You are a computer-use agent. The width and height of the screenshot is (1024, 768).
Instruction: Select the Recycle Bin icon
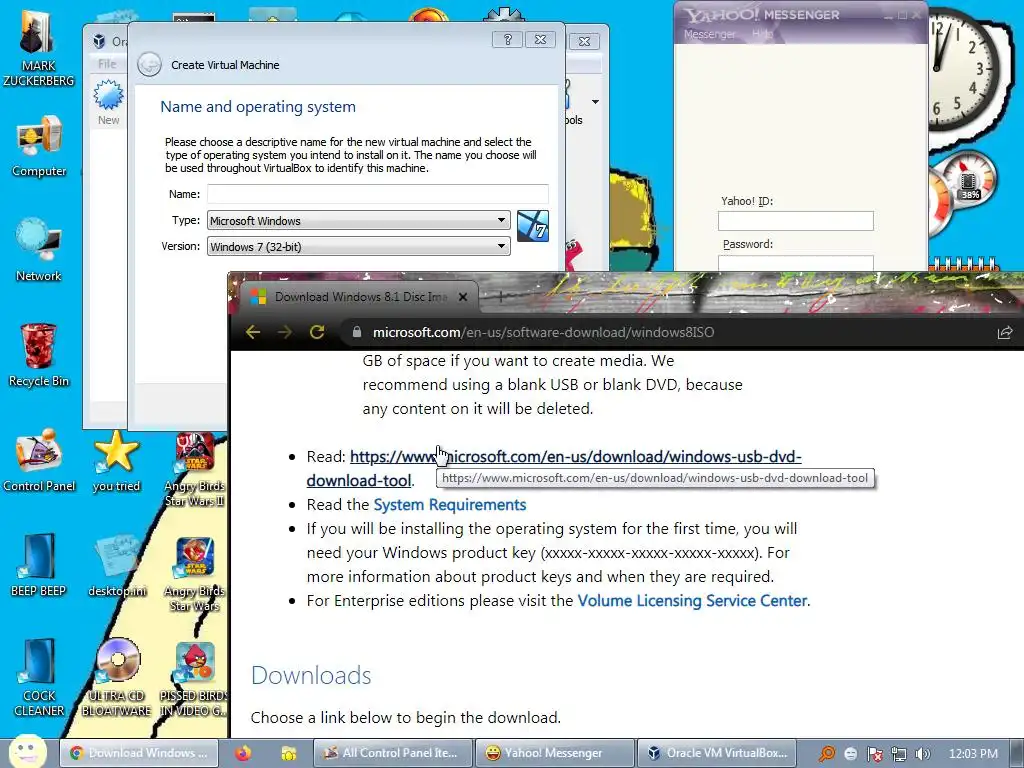point(39,355)
